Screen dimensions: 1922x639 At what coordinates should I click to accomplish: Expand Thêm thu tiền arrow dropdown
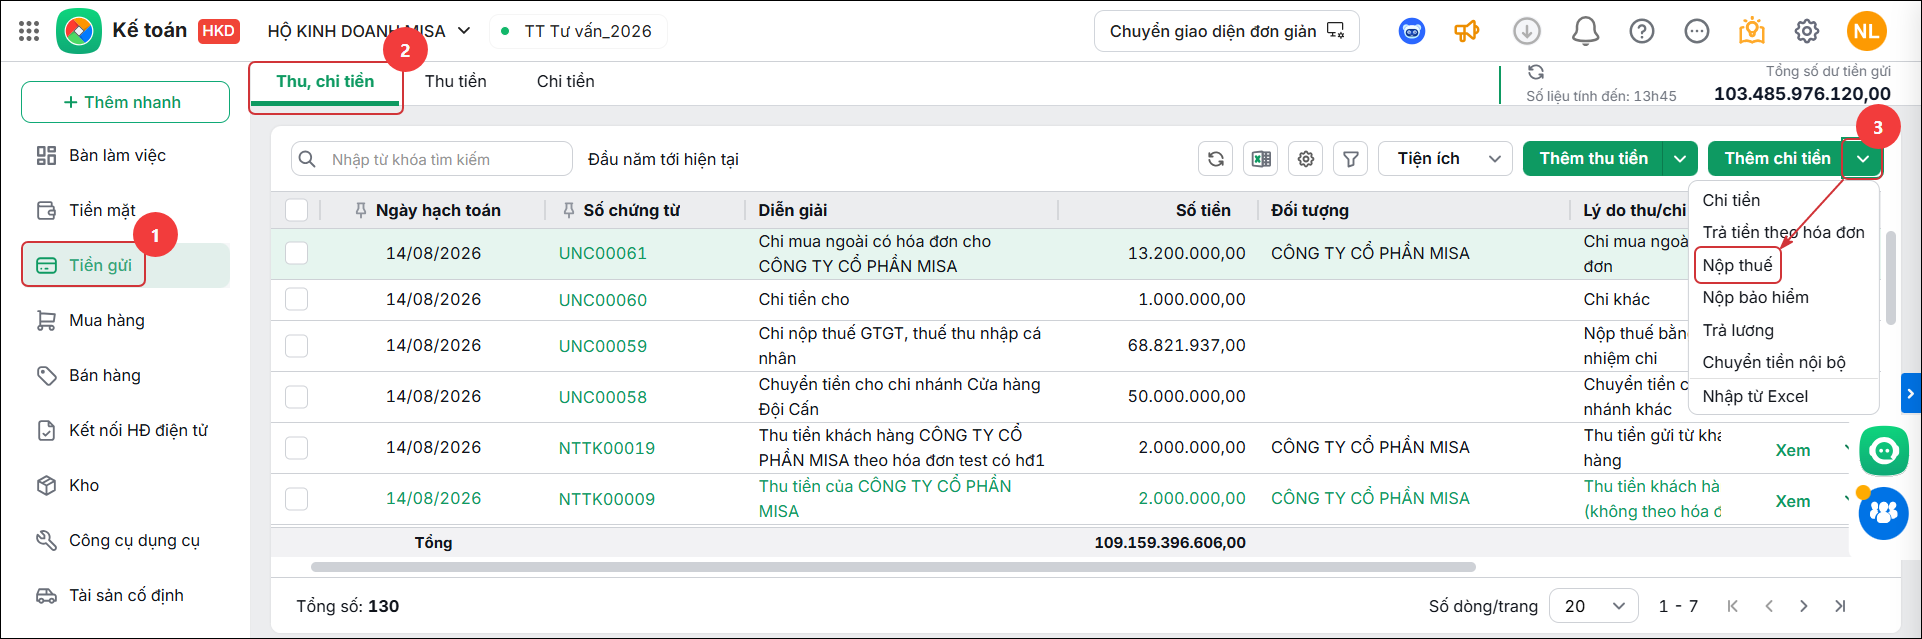tap(1680, 159)
